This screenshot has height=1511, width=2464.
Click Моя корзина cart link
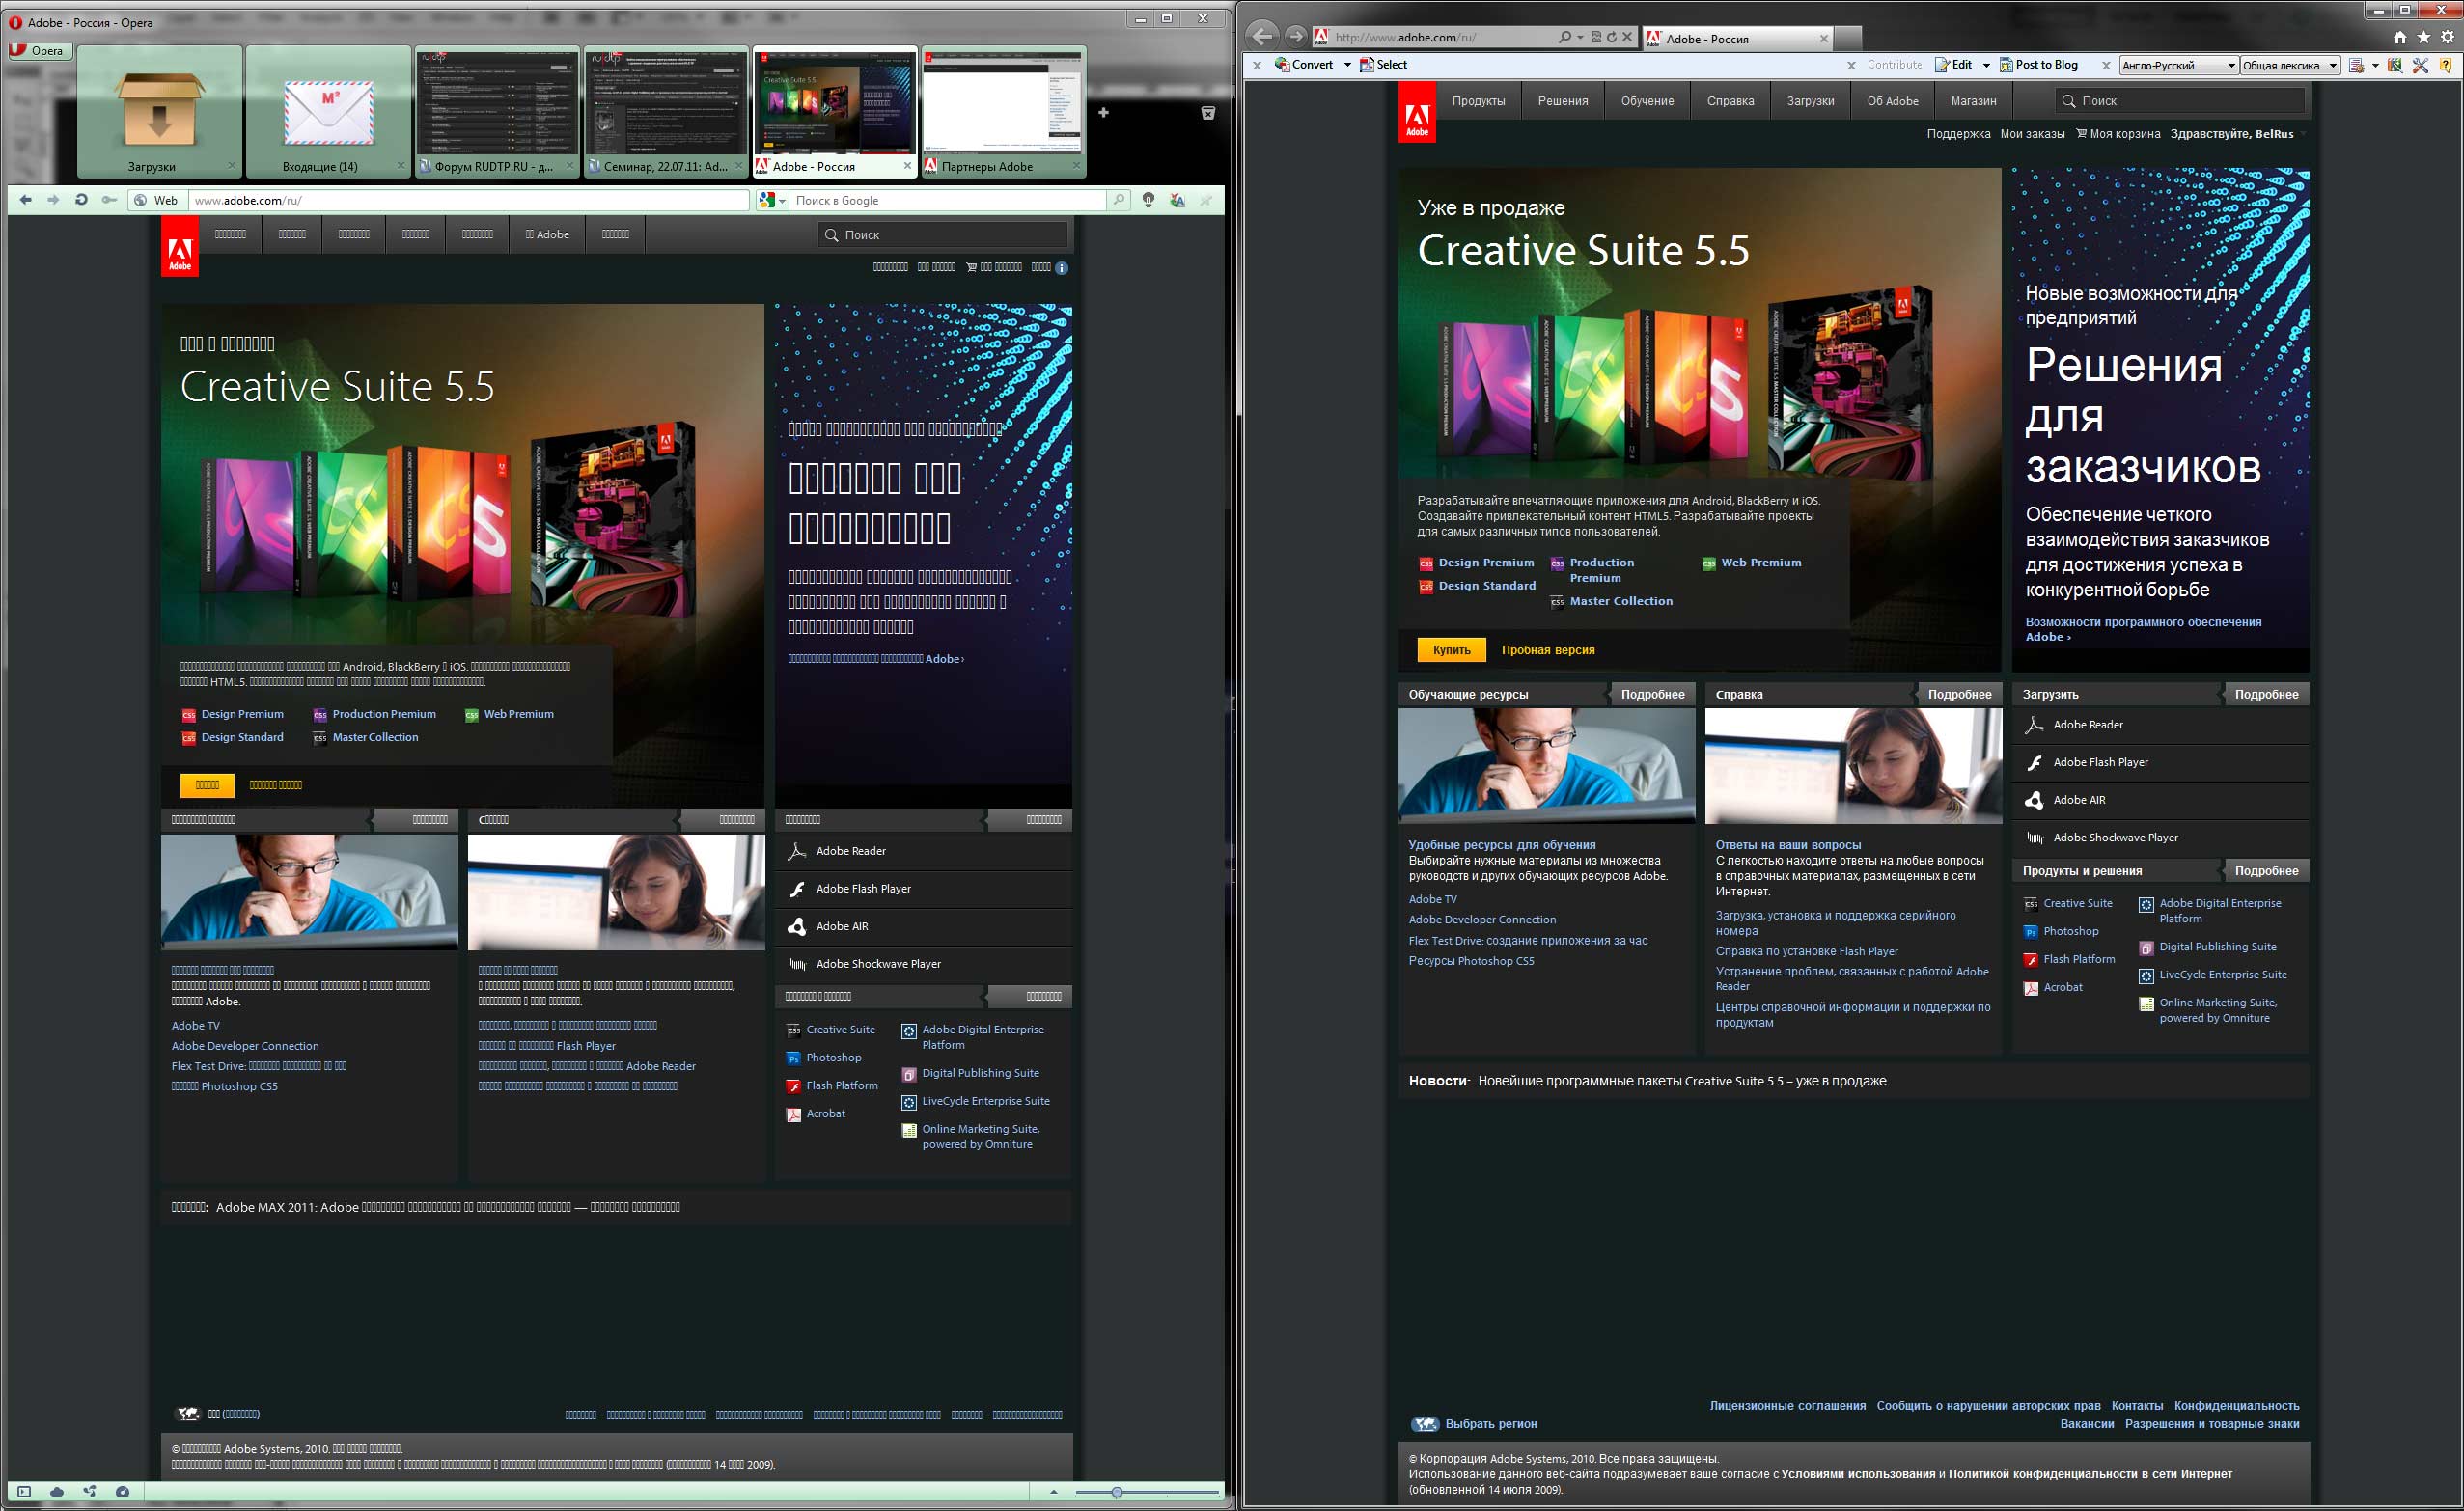click(x=2118, y=134)
